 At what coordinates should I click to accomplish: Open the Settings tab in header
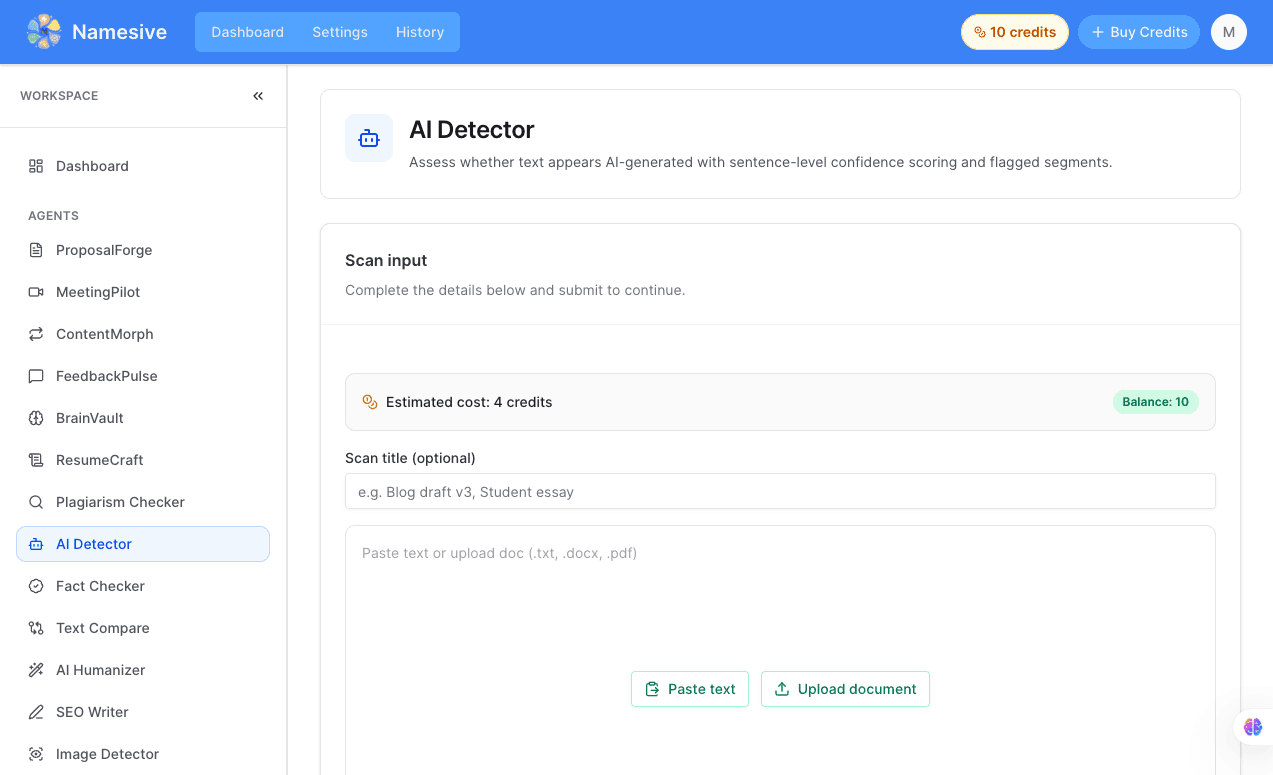click(x=340, y=32)
